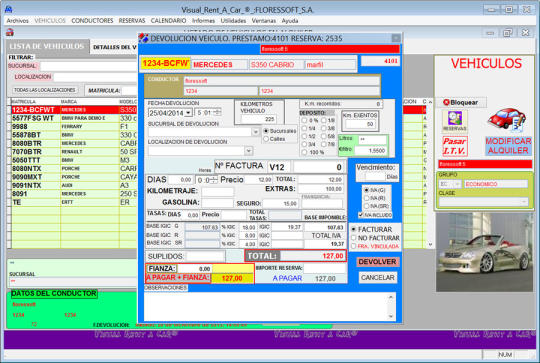Click the Bloquear button with red icon
The height and width of the screenshot is (363, 540).
pyautogui.click(x=460, y=102)
